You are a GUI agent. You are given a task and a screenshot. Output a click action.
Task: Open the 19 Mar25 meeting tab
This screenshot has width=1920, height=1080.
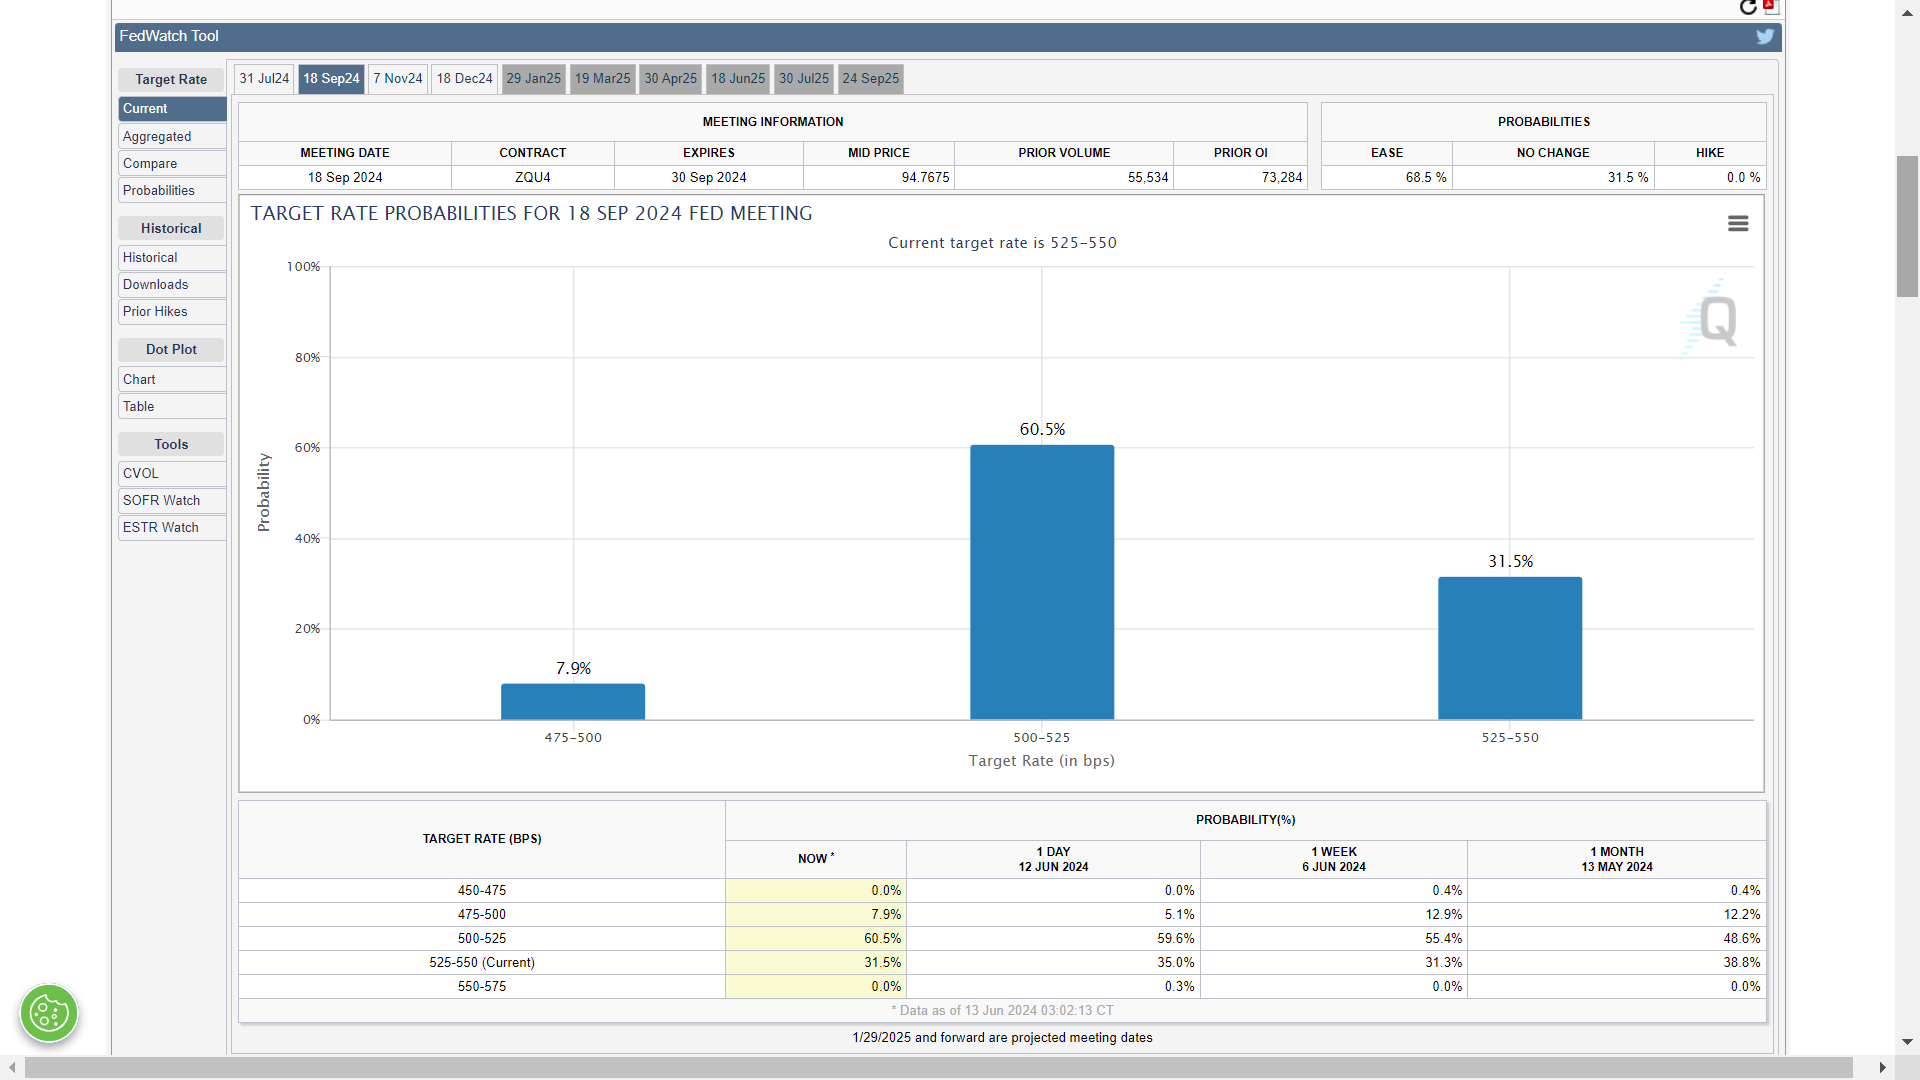click(x=603, y=78)
